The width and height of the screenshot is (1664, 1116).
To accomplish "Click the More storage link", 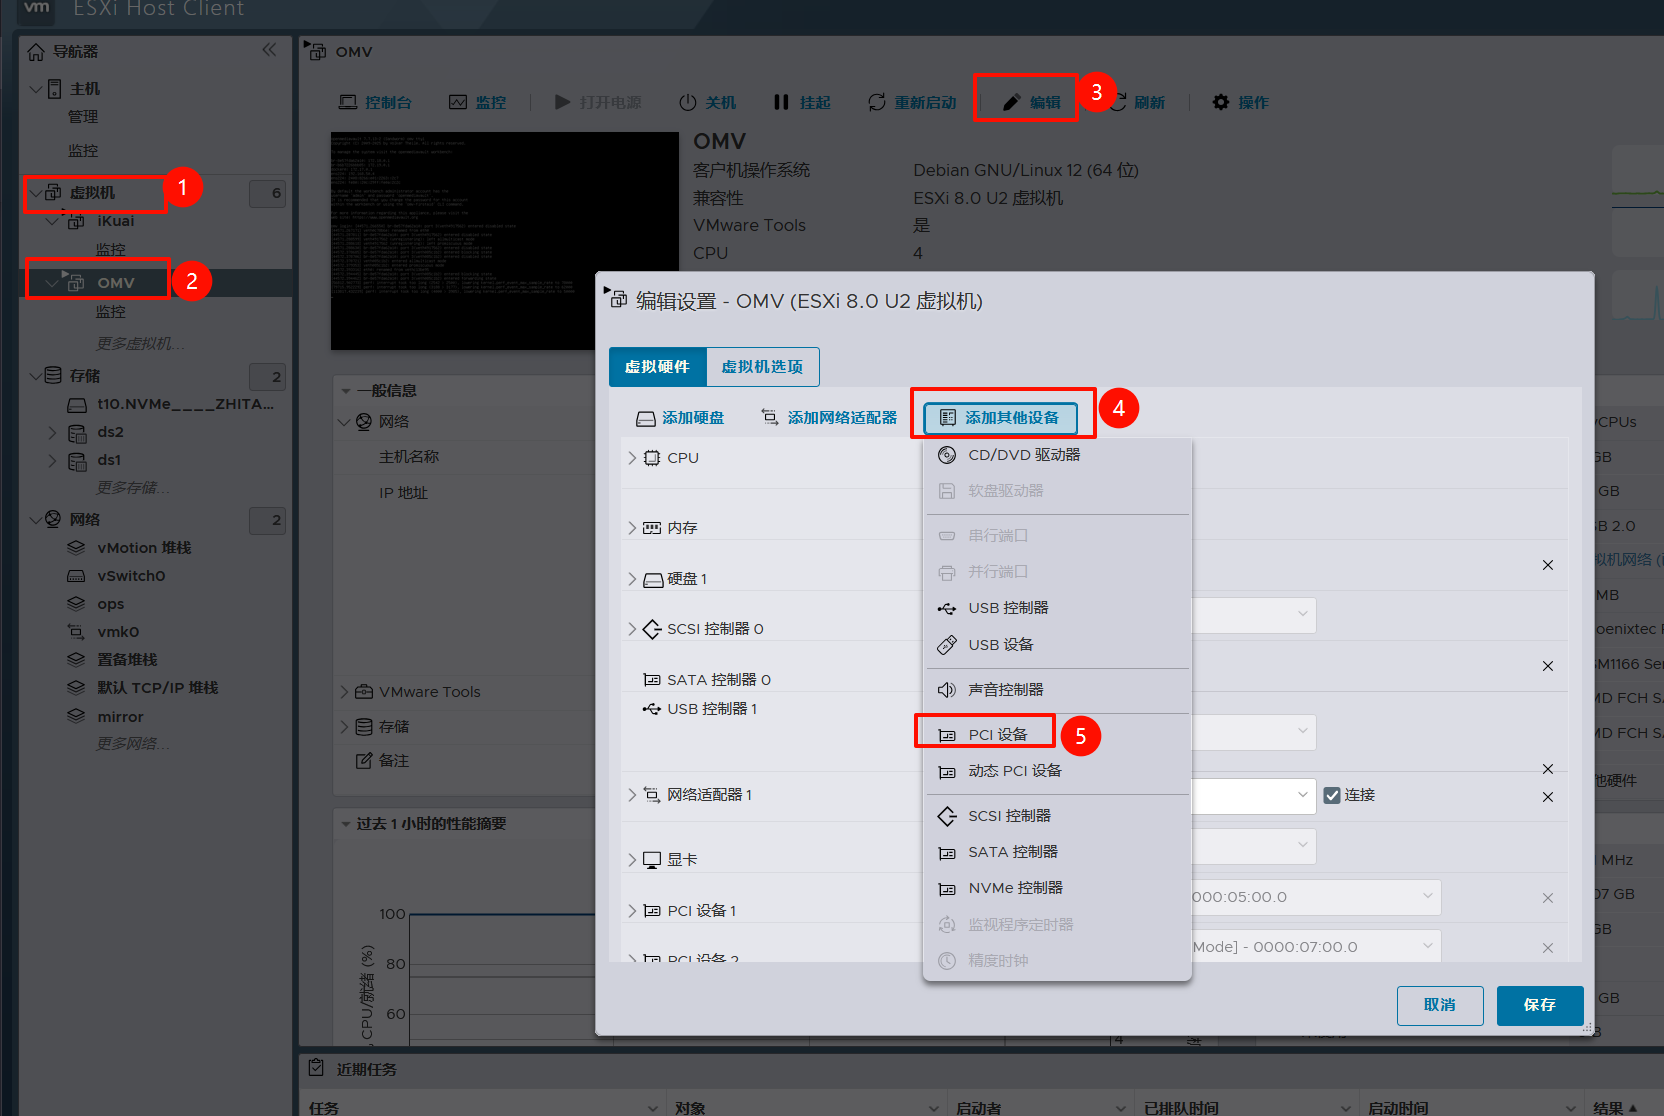I will click(133, 488).
